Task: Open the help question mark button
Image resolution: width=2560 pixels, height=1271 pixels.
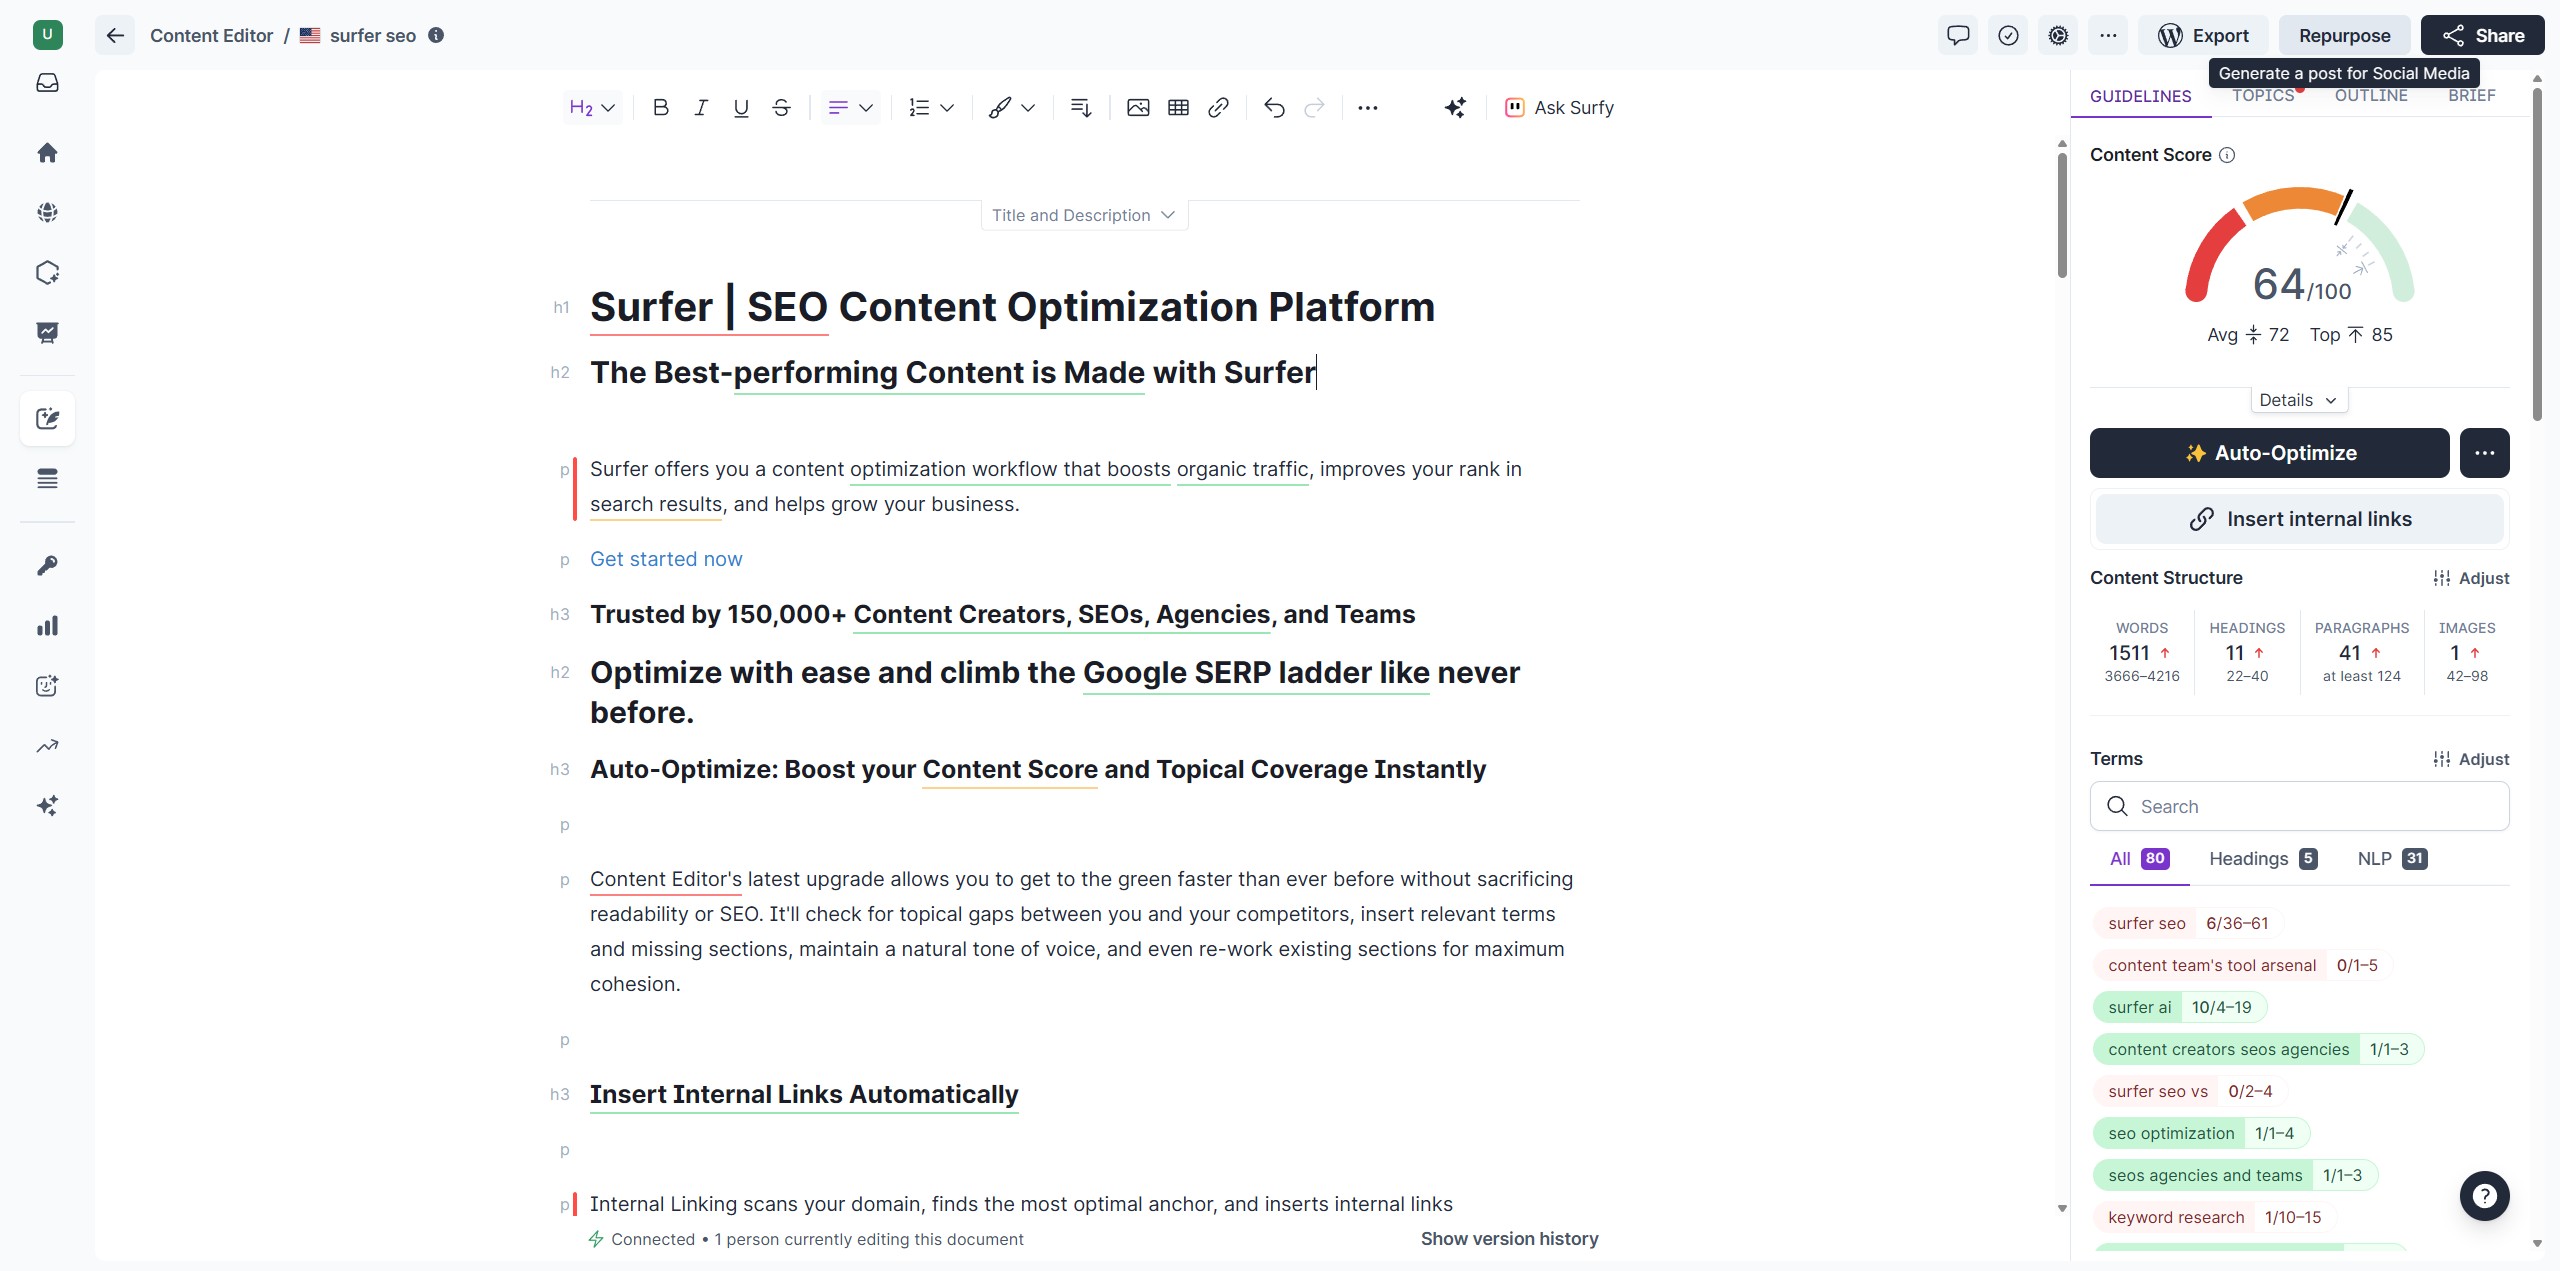Action: click(2484, 1196)
